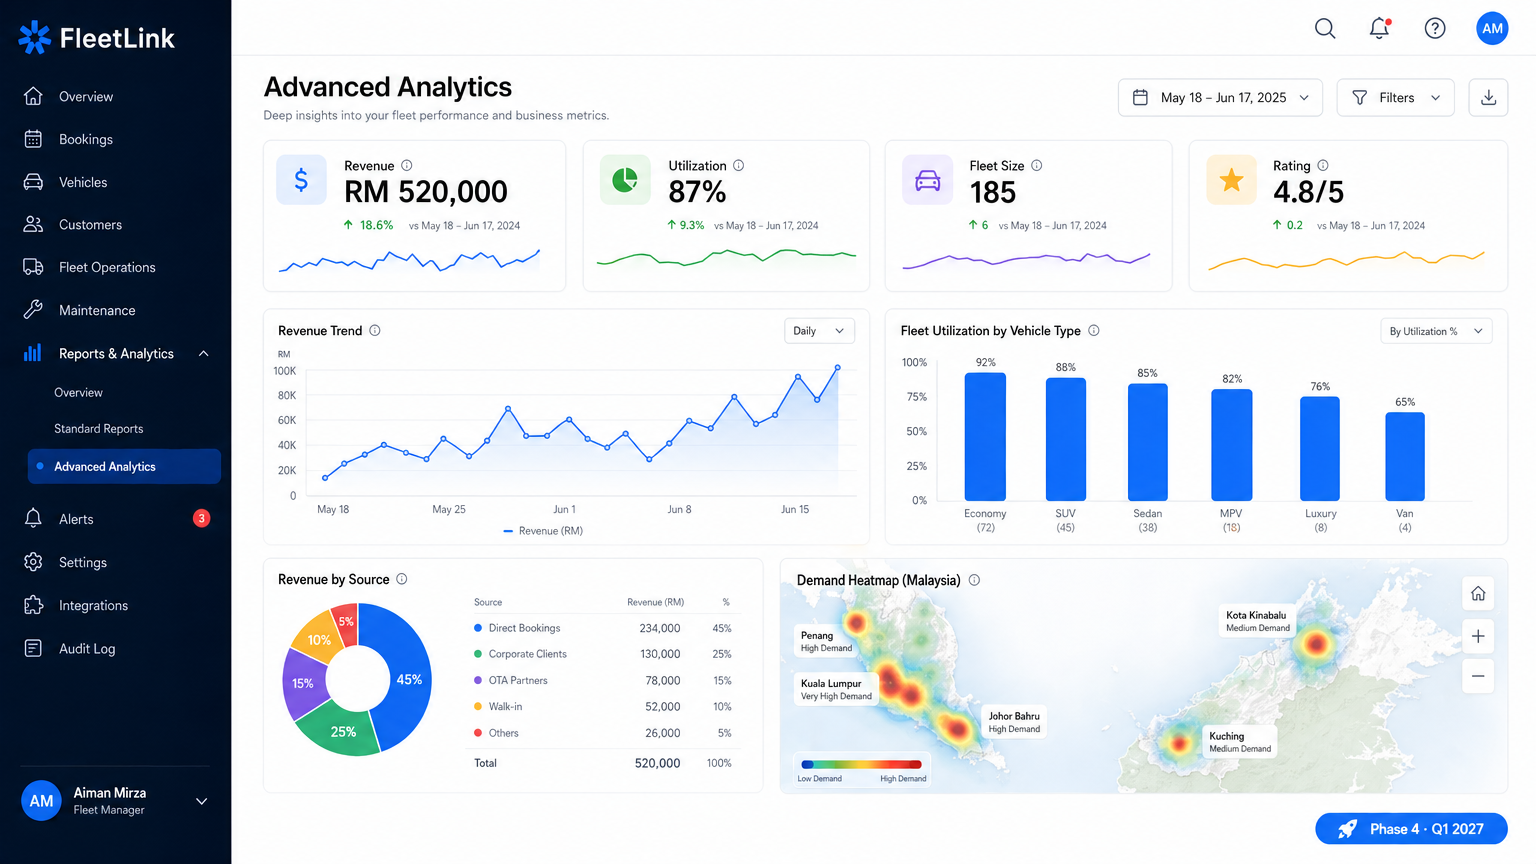Open the Filters dropdown
Image resolution: width=1536 pixels, height=864 pixels.
[x=1395, y=97]
